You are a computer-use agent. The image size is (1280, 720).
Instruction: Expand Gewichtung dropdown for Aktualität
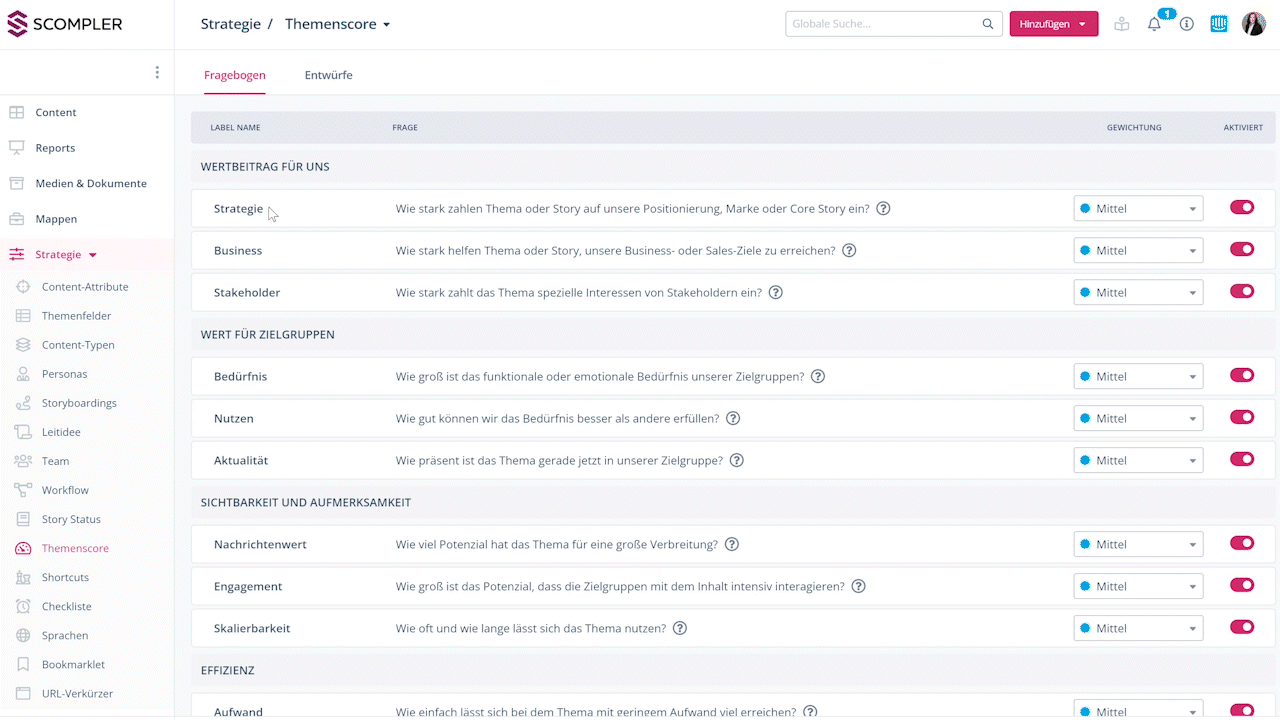click(1138, 461)
